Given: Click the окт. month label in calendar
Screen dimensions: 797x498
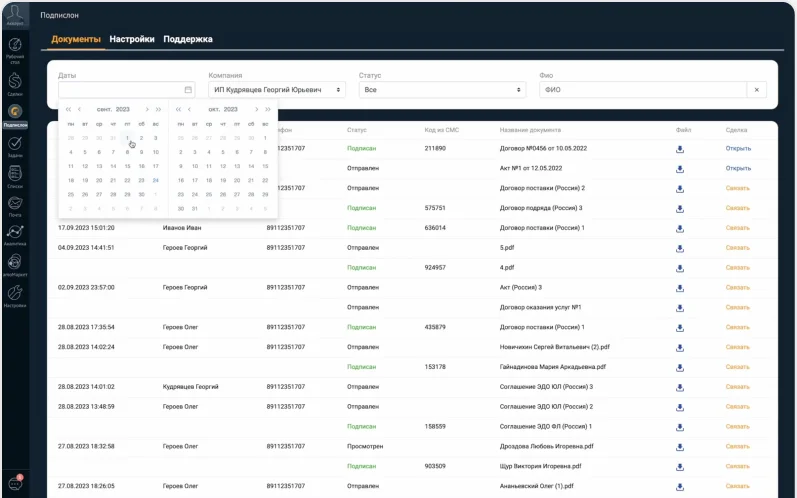Looking at the screenshot, I should tap(214, 109).
